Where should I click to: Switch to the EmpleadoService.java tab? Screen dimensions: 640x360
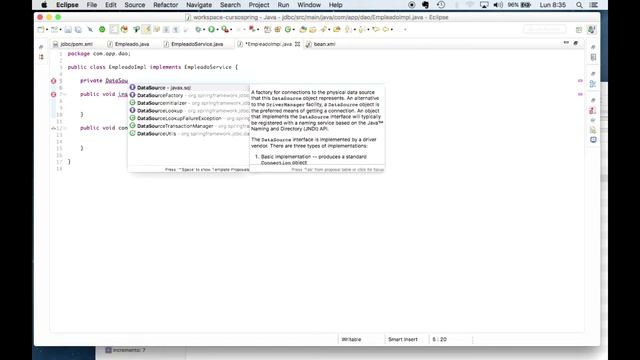[x=193, y=44]
